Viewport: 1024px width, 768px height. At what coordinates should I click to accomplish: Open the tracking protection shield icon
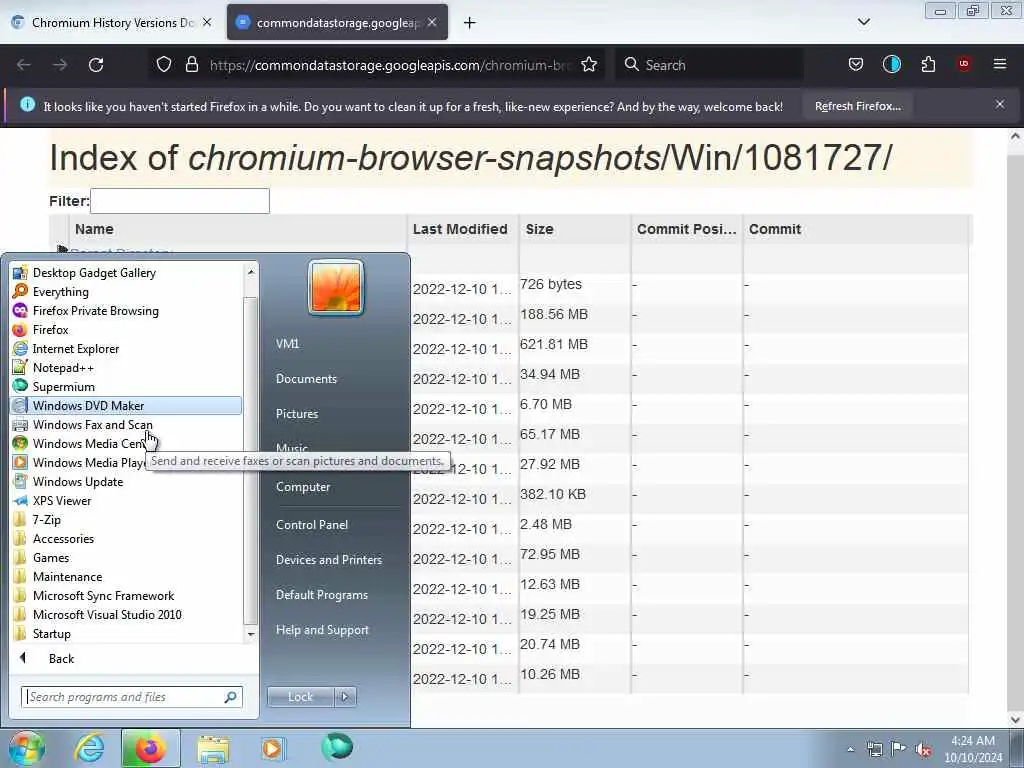(x=164, y=65)
